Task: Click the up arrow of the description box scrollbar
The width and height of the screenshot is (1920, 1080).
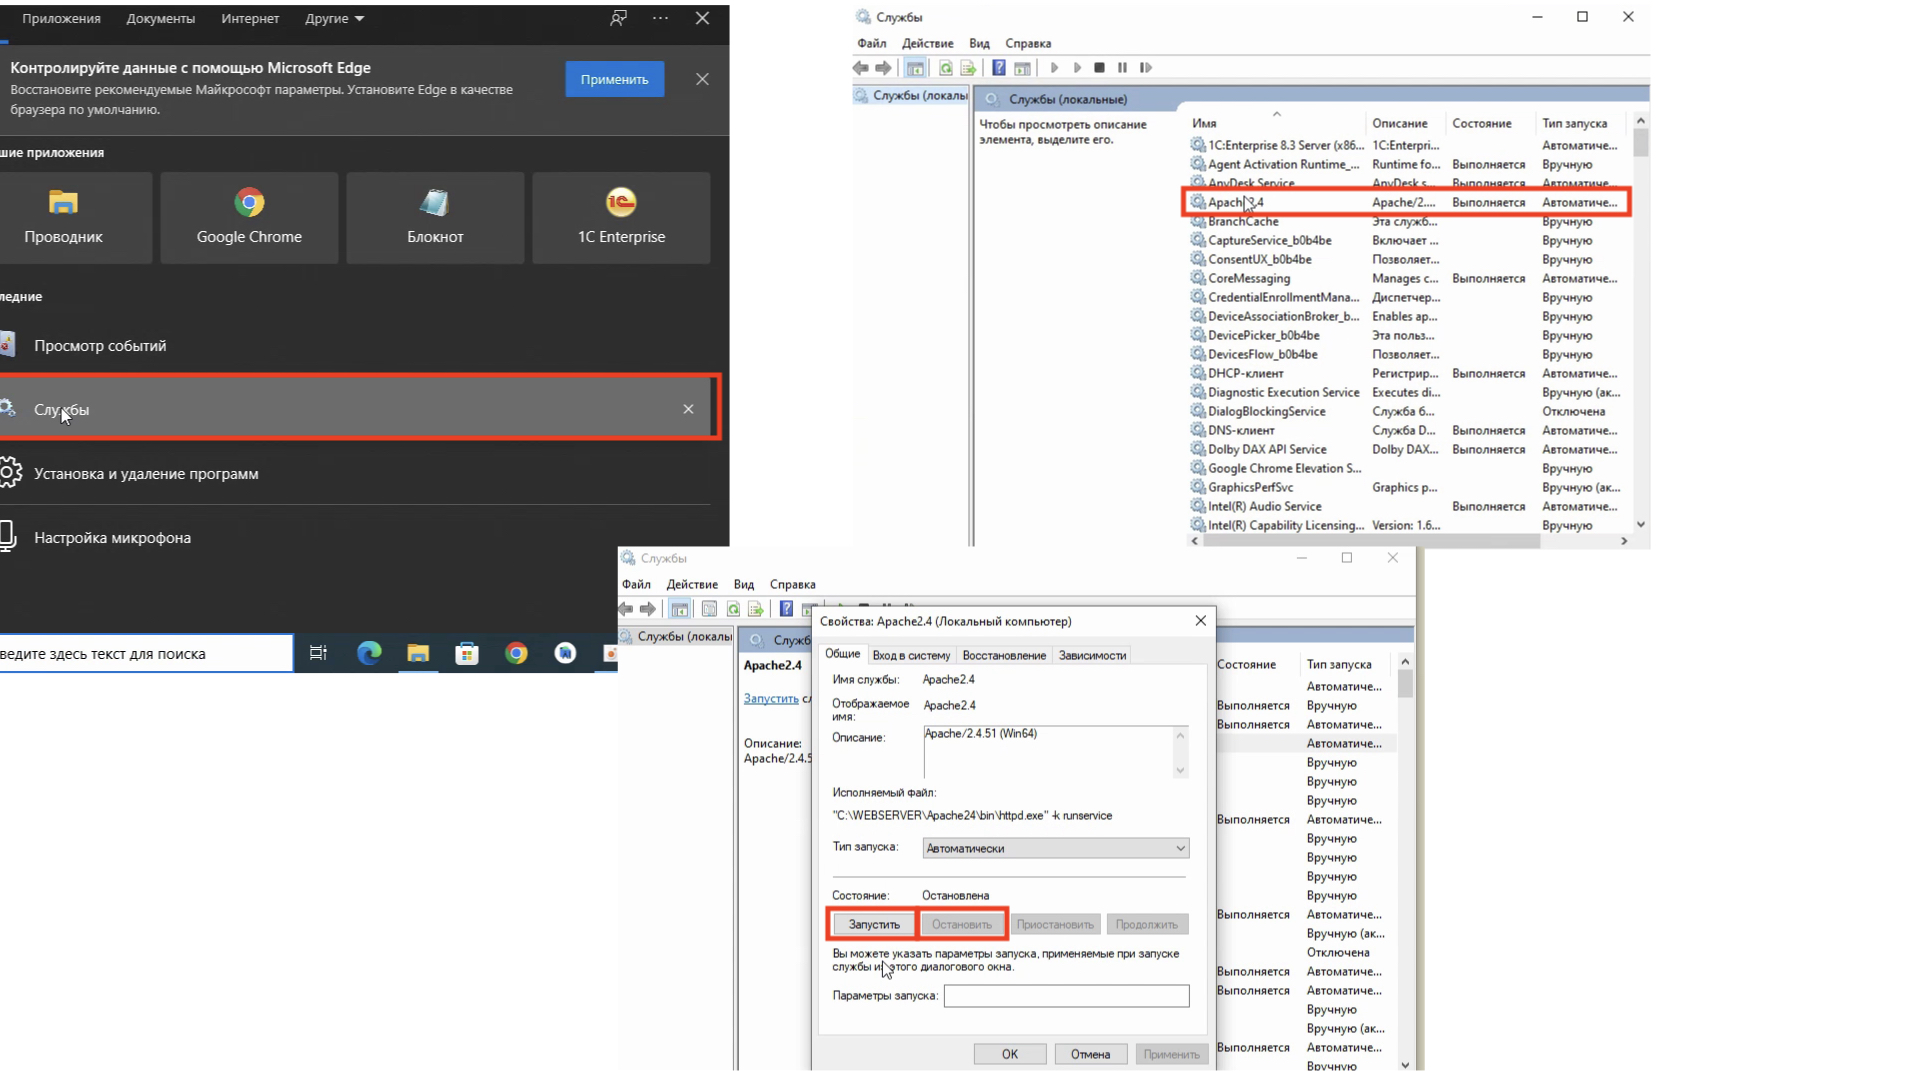Action: click(x=1180, y=735)
